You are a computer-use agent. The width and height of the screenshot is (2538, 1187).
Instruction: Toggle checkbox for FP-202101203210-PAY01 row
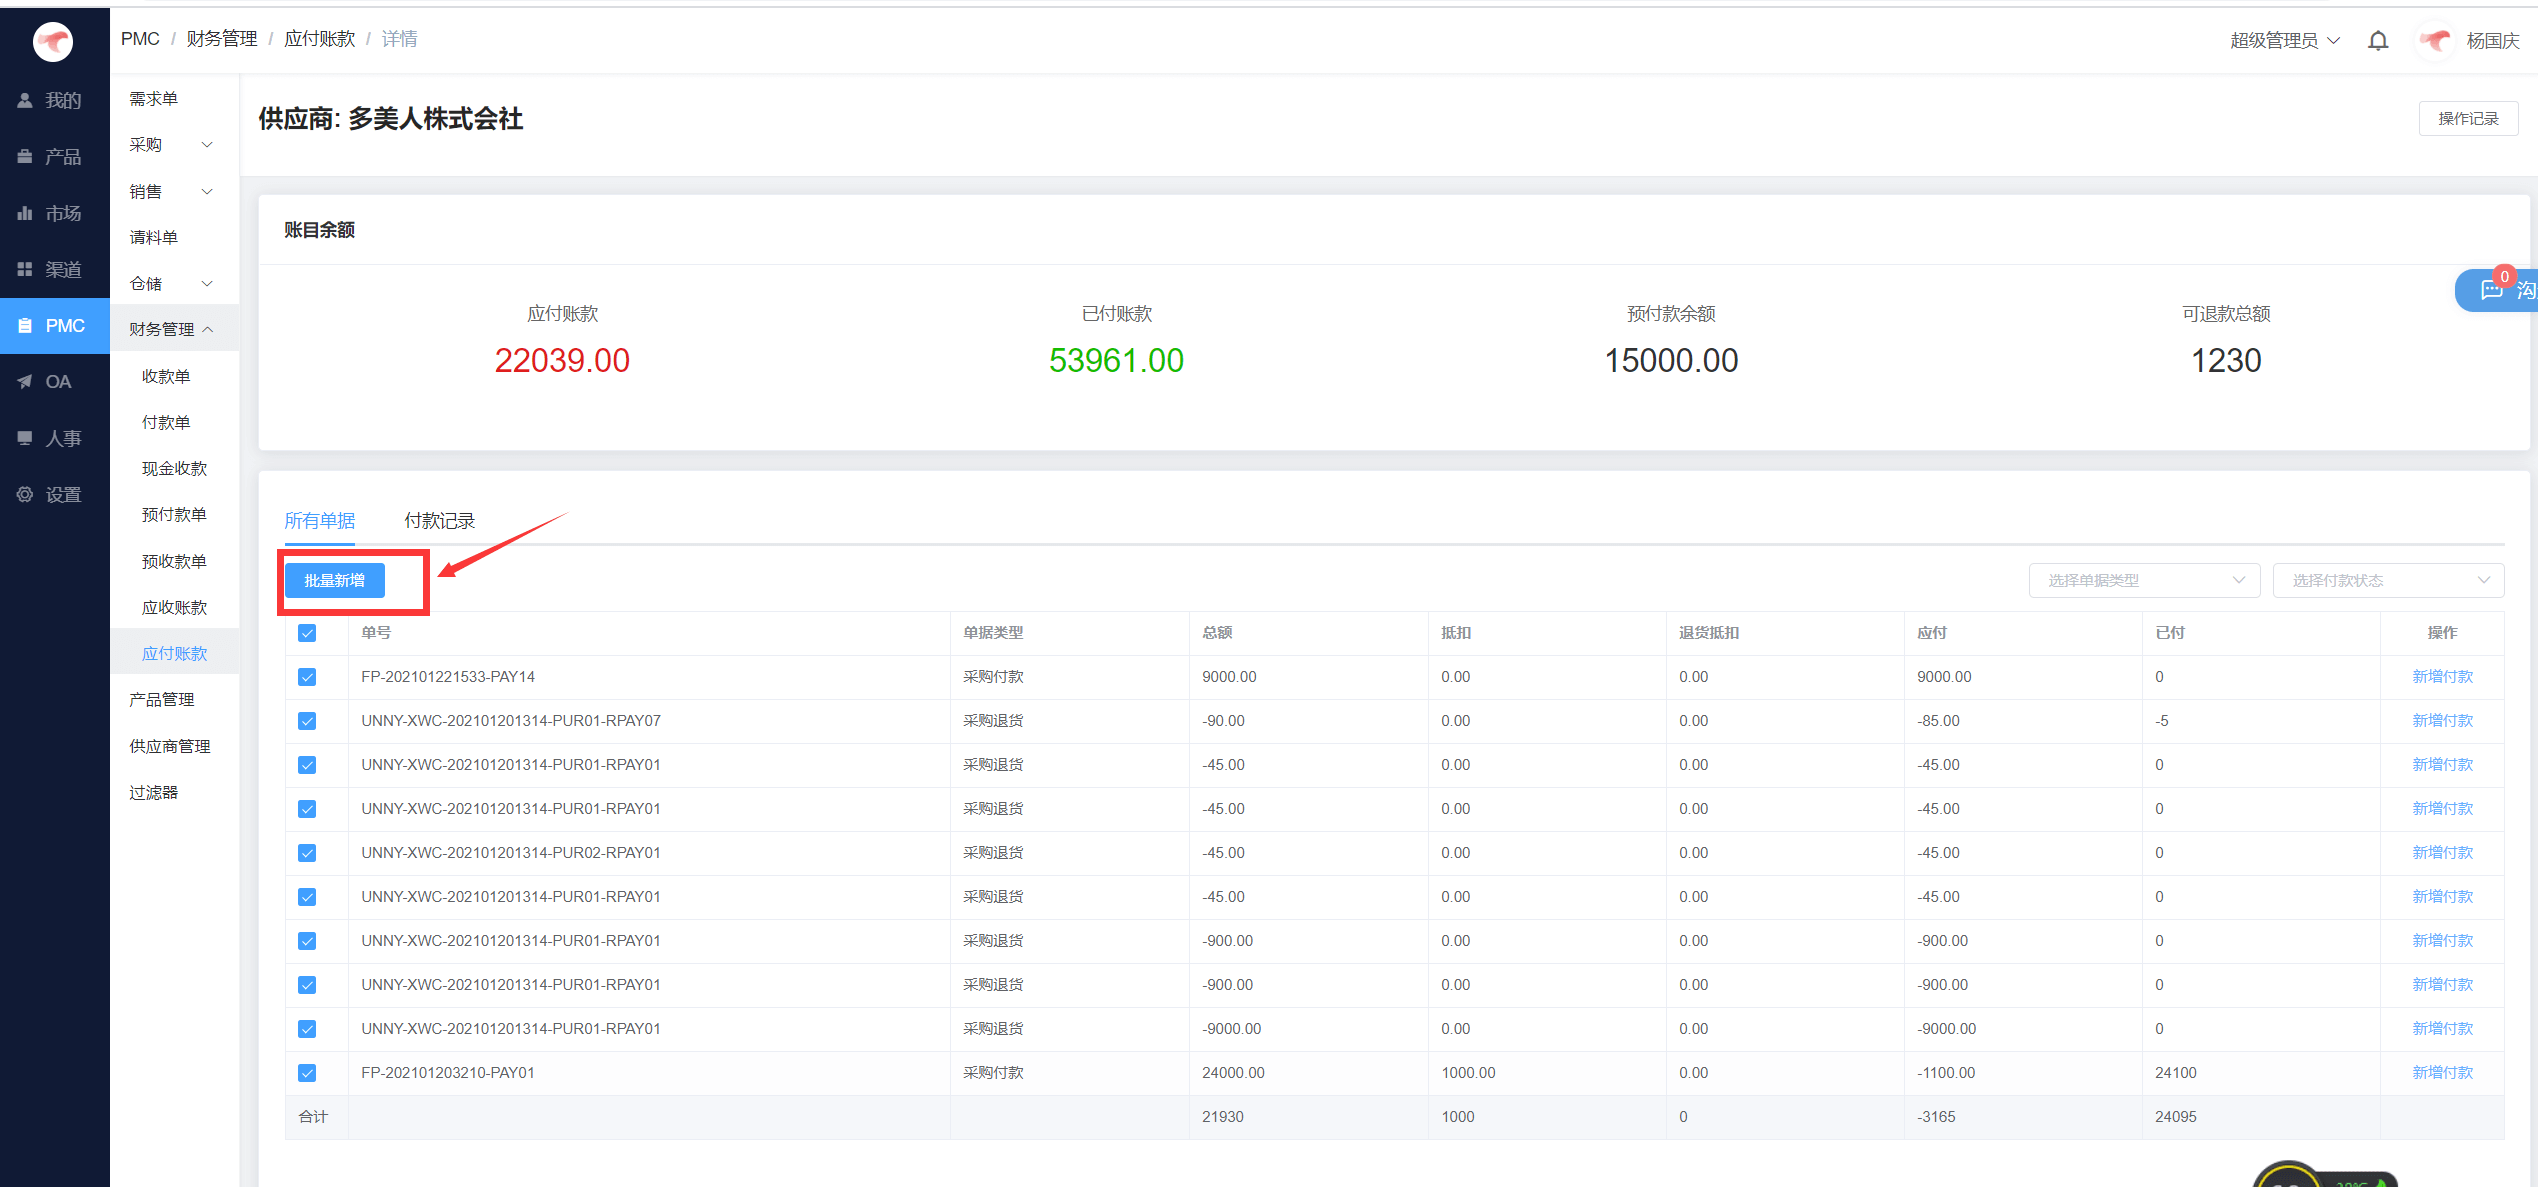click(x=307, y=1073)
